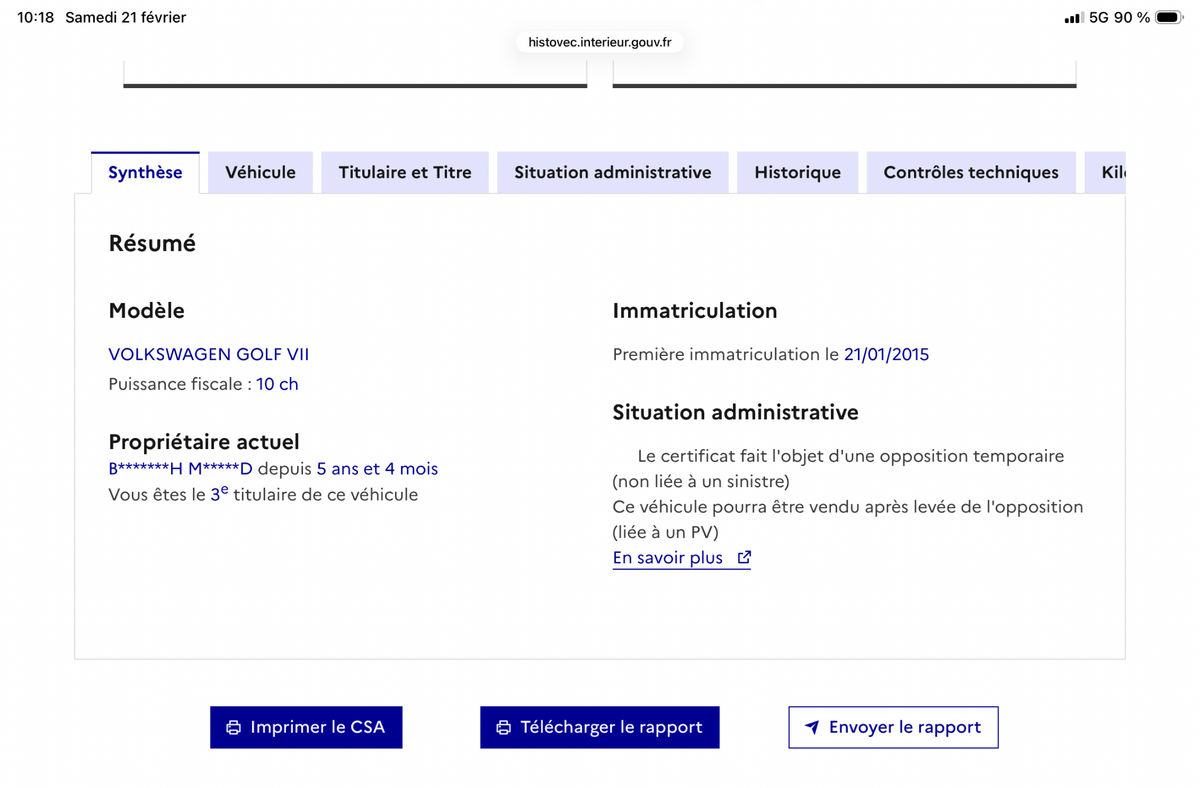1200x788 pixels.
Task: Click printer icon in Télécharger le rapport
Action: coord(504,727)
